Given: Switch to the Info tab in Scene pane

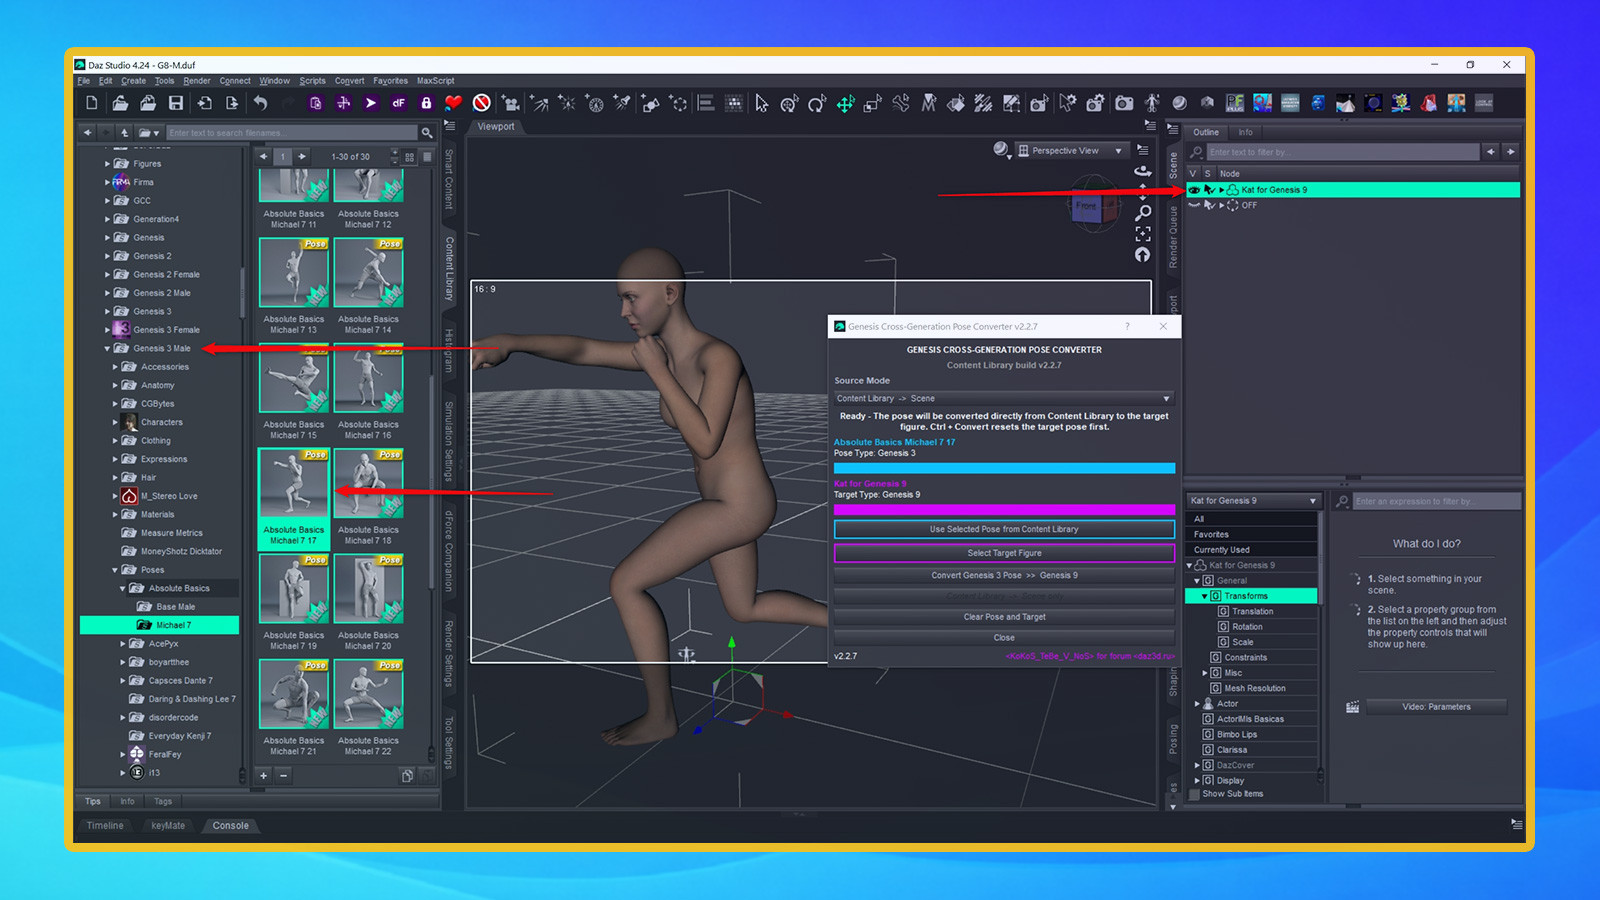Looking at the screenshot, I should click(x=1245, y=132).
